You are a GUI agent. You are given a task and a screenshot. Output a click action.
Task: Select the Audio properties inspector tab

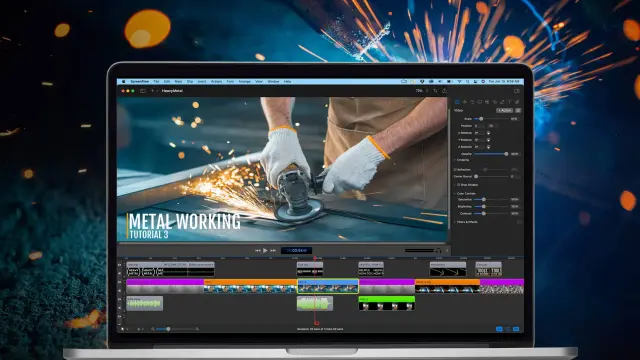pos(464,102)
